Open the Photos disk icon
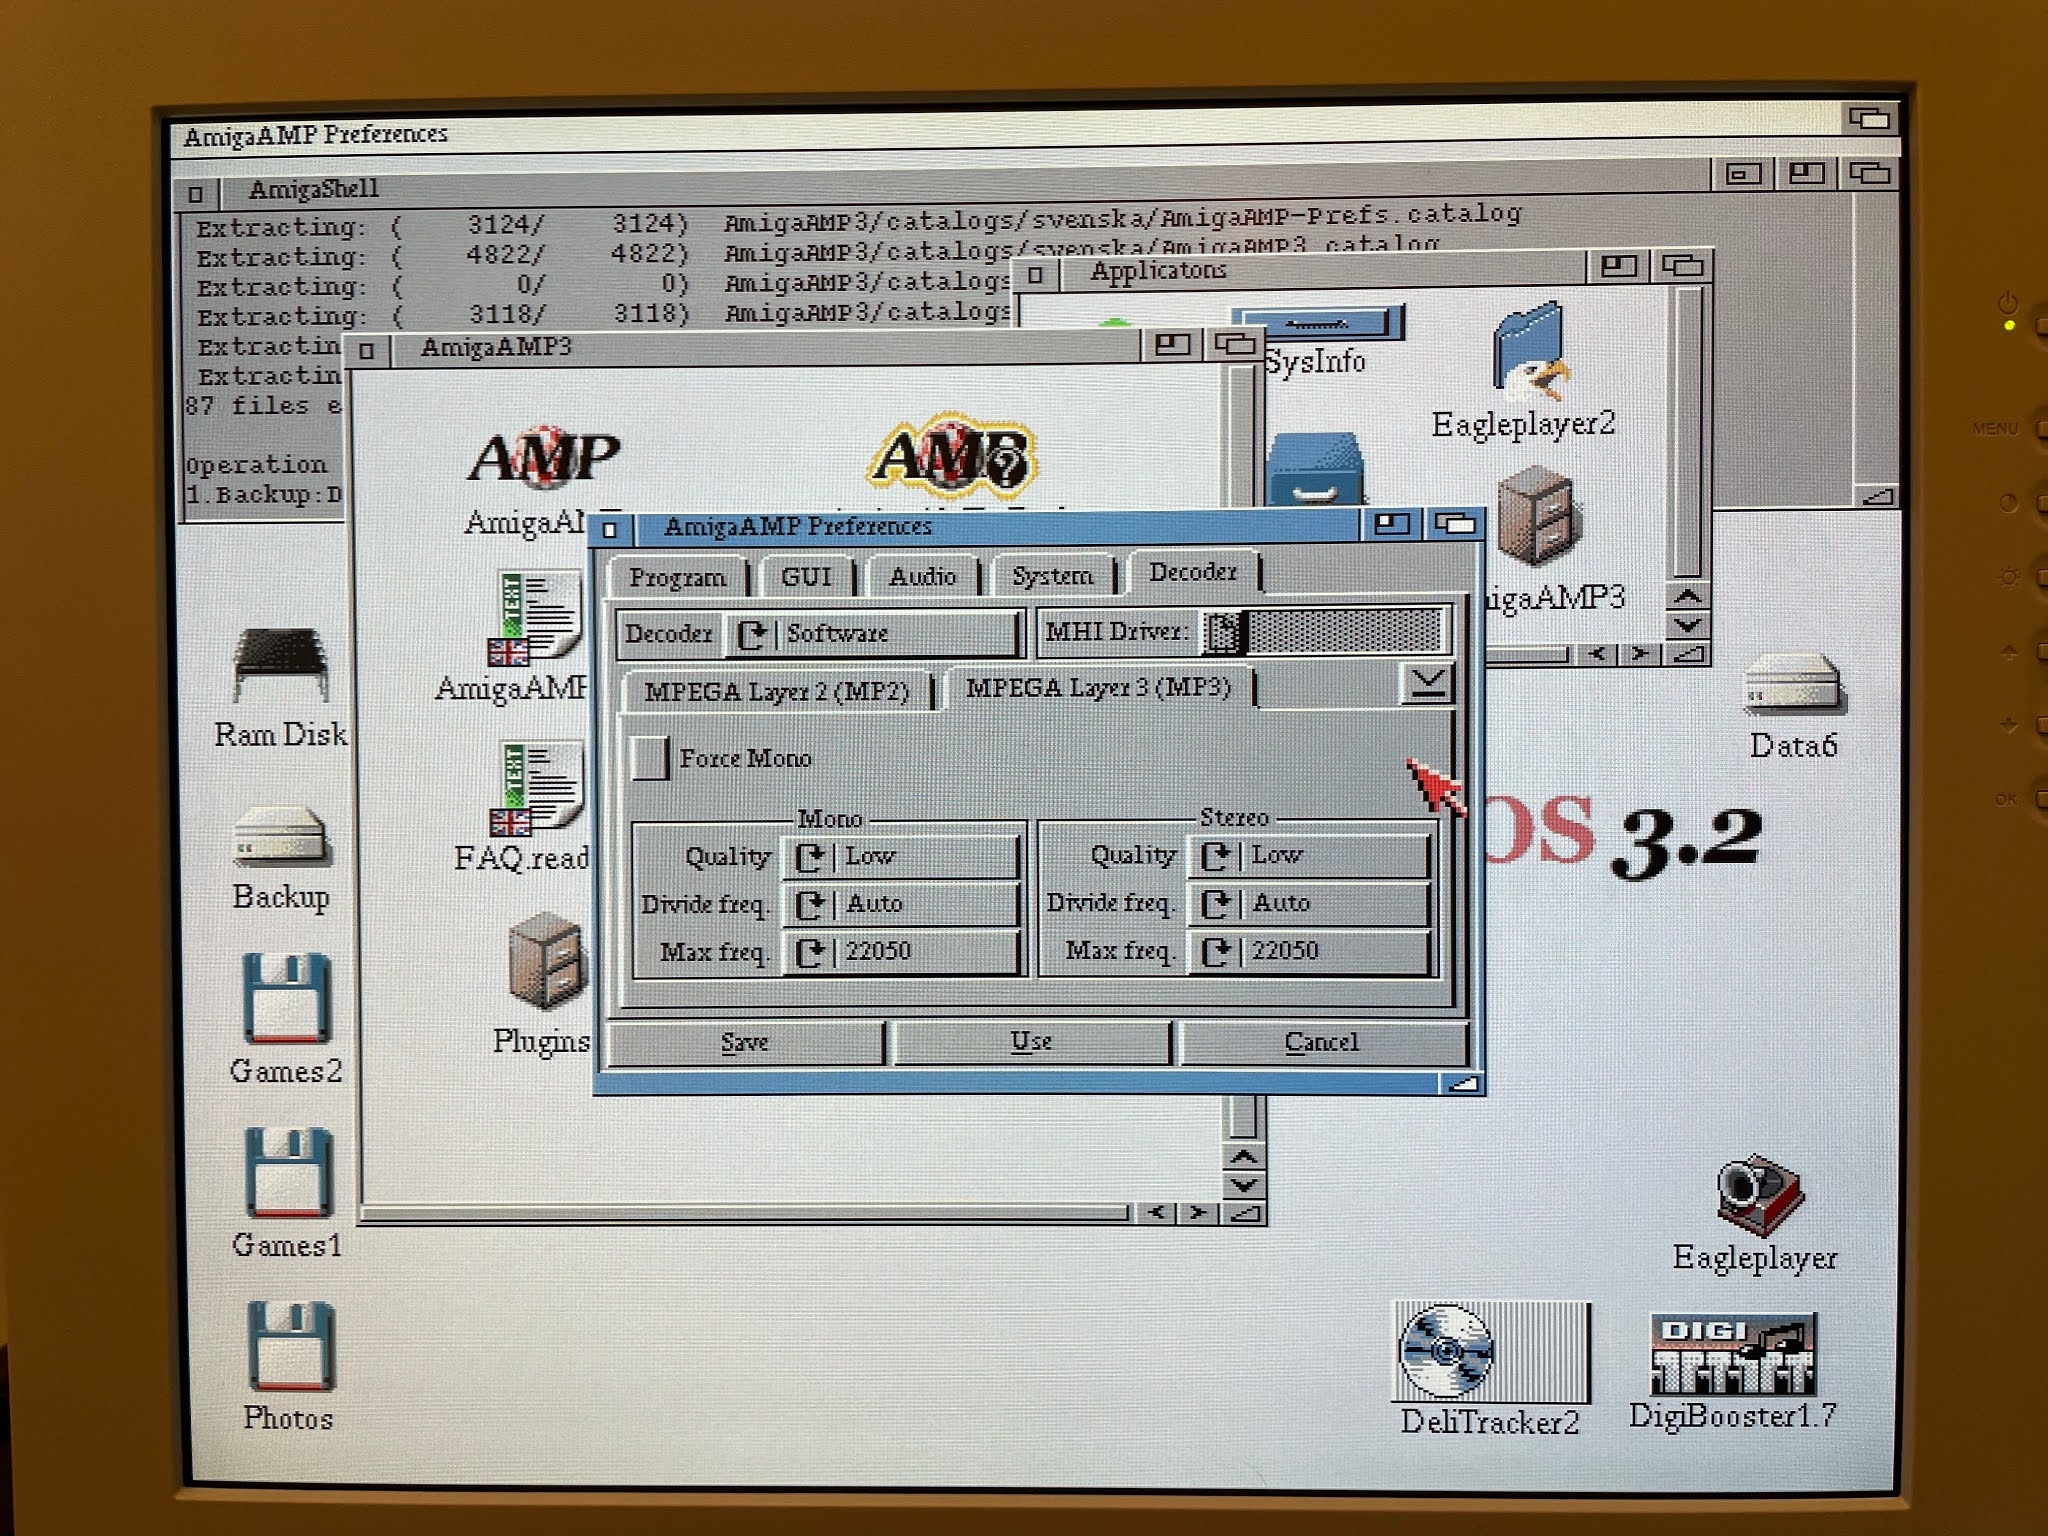The image size is (2048, 1536). pyautogui.click(x=290, y=1346)
